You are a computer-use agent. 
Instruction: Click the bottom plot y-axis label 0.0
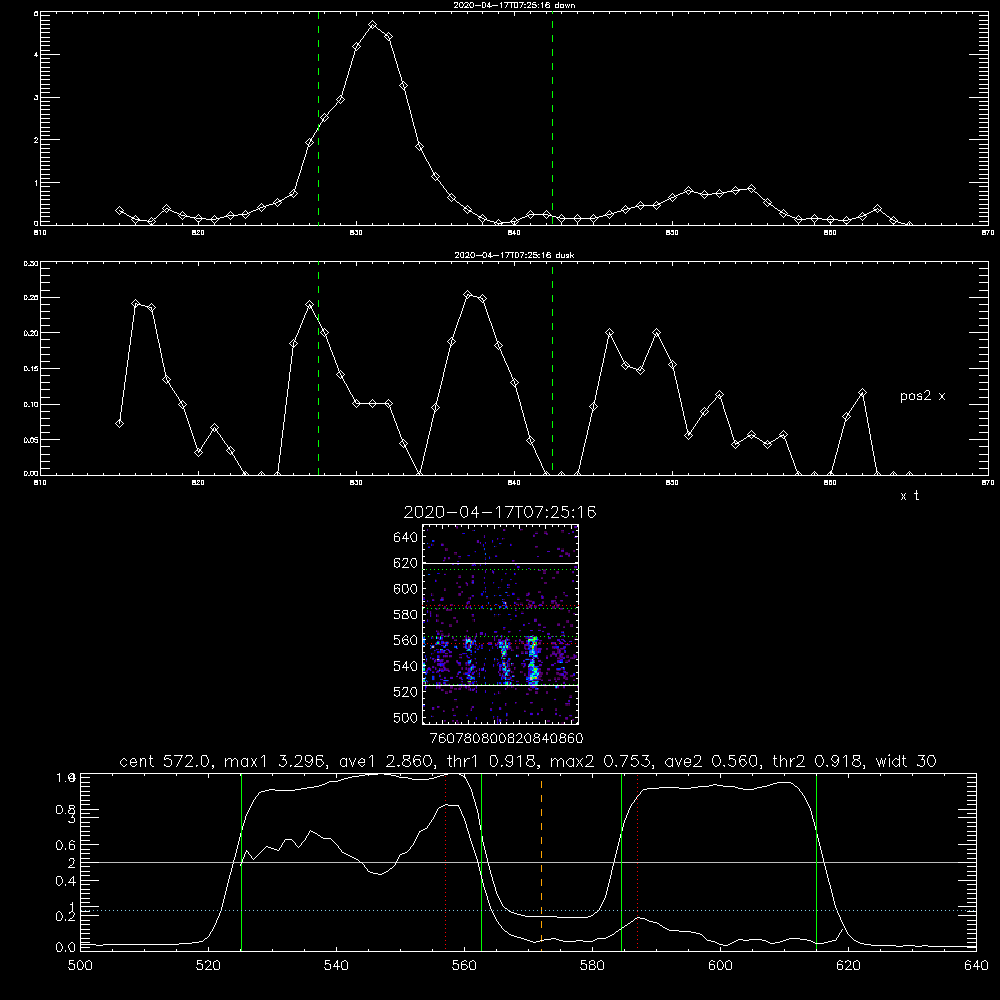click(66, 948)
